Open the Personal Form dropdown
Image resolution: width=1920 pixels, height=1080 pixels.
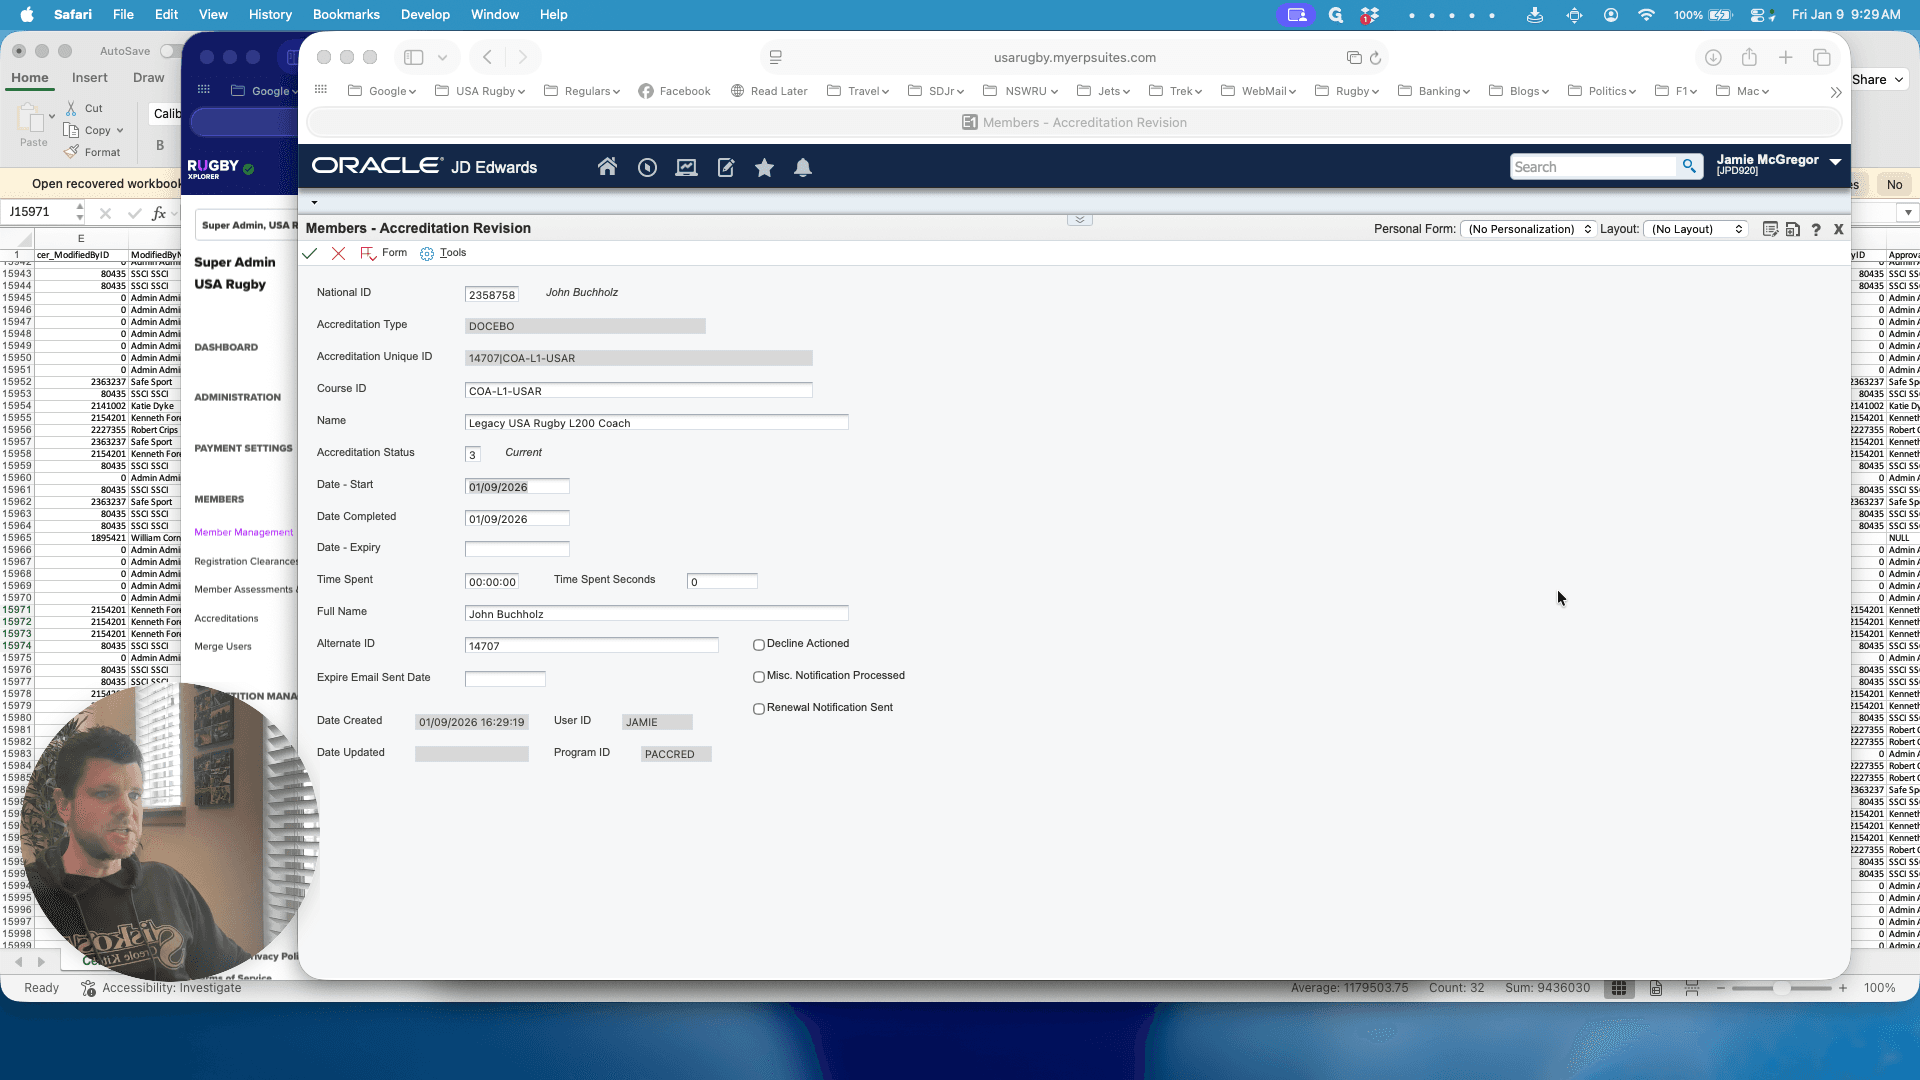point(1528,229)
